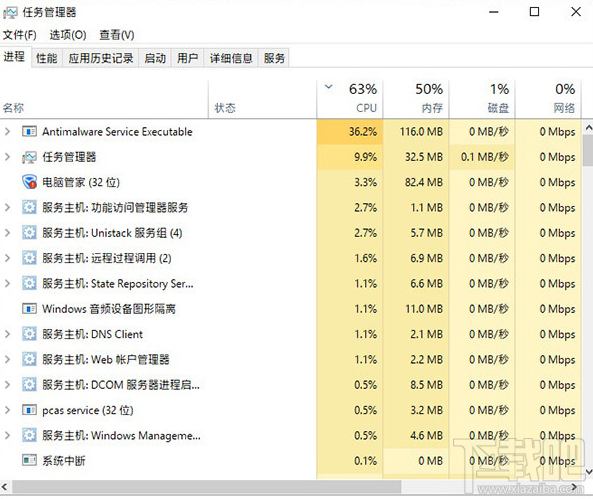Expand 服务主机: Web 帐户管理器
This screenshot has width=593, height=499.
pyautogui.click(x=7, y=359)
